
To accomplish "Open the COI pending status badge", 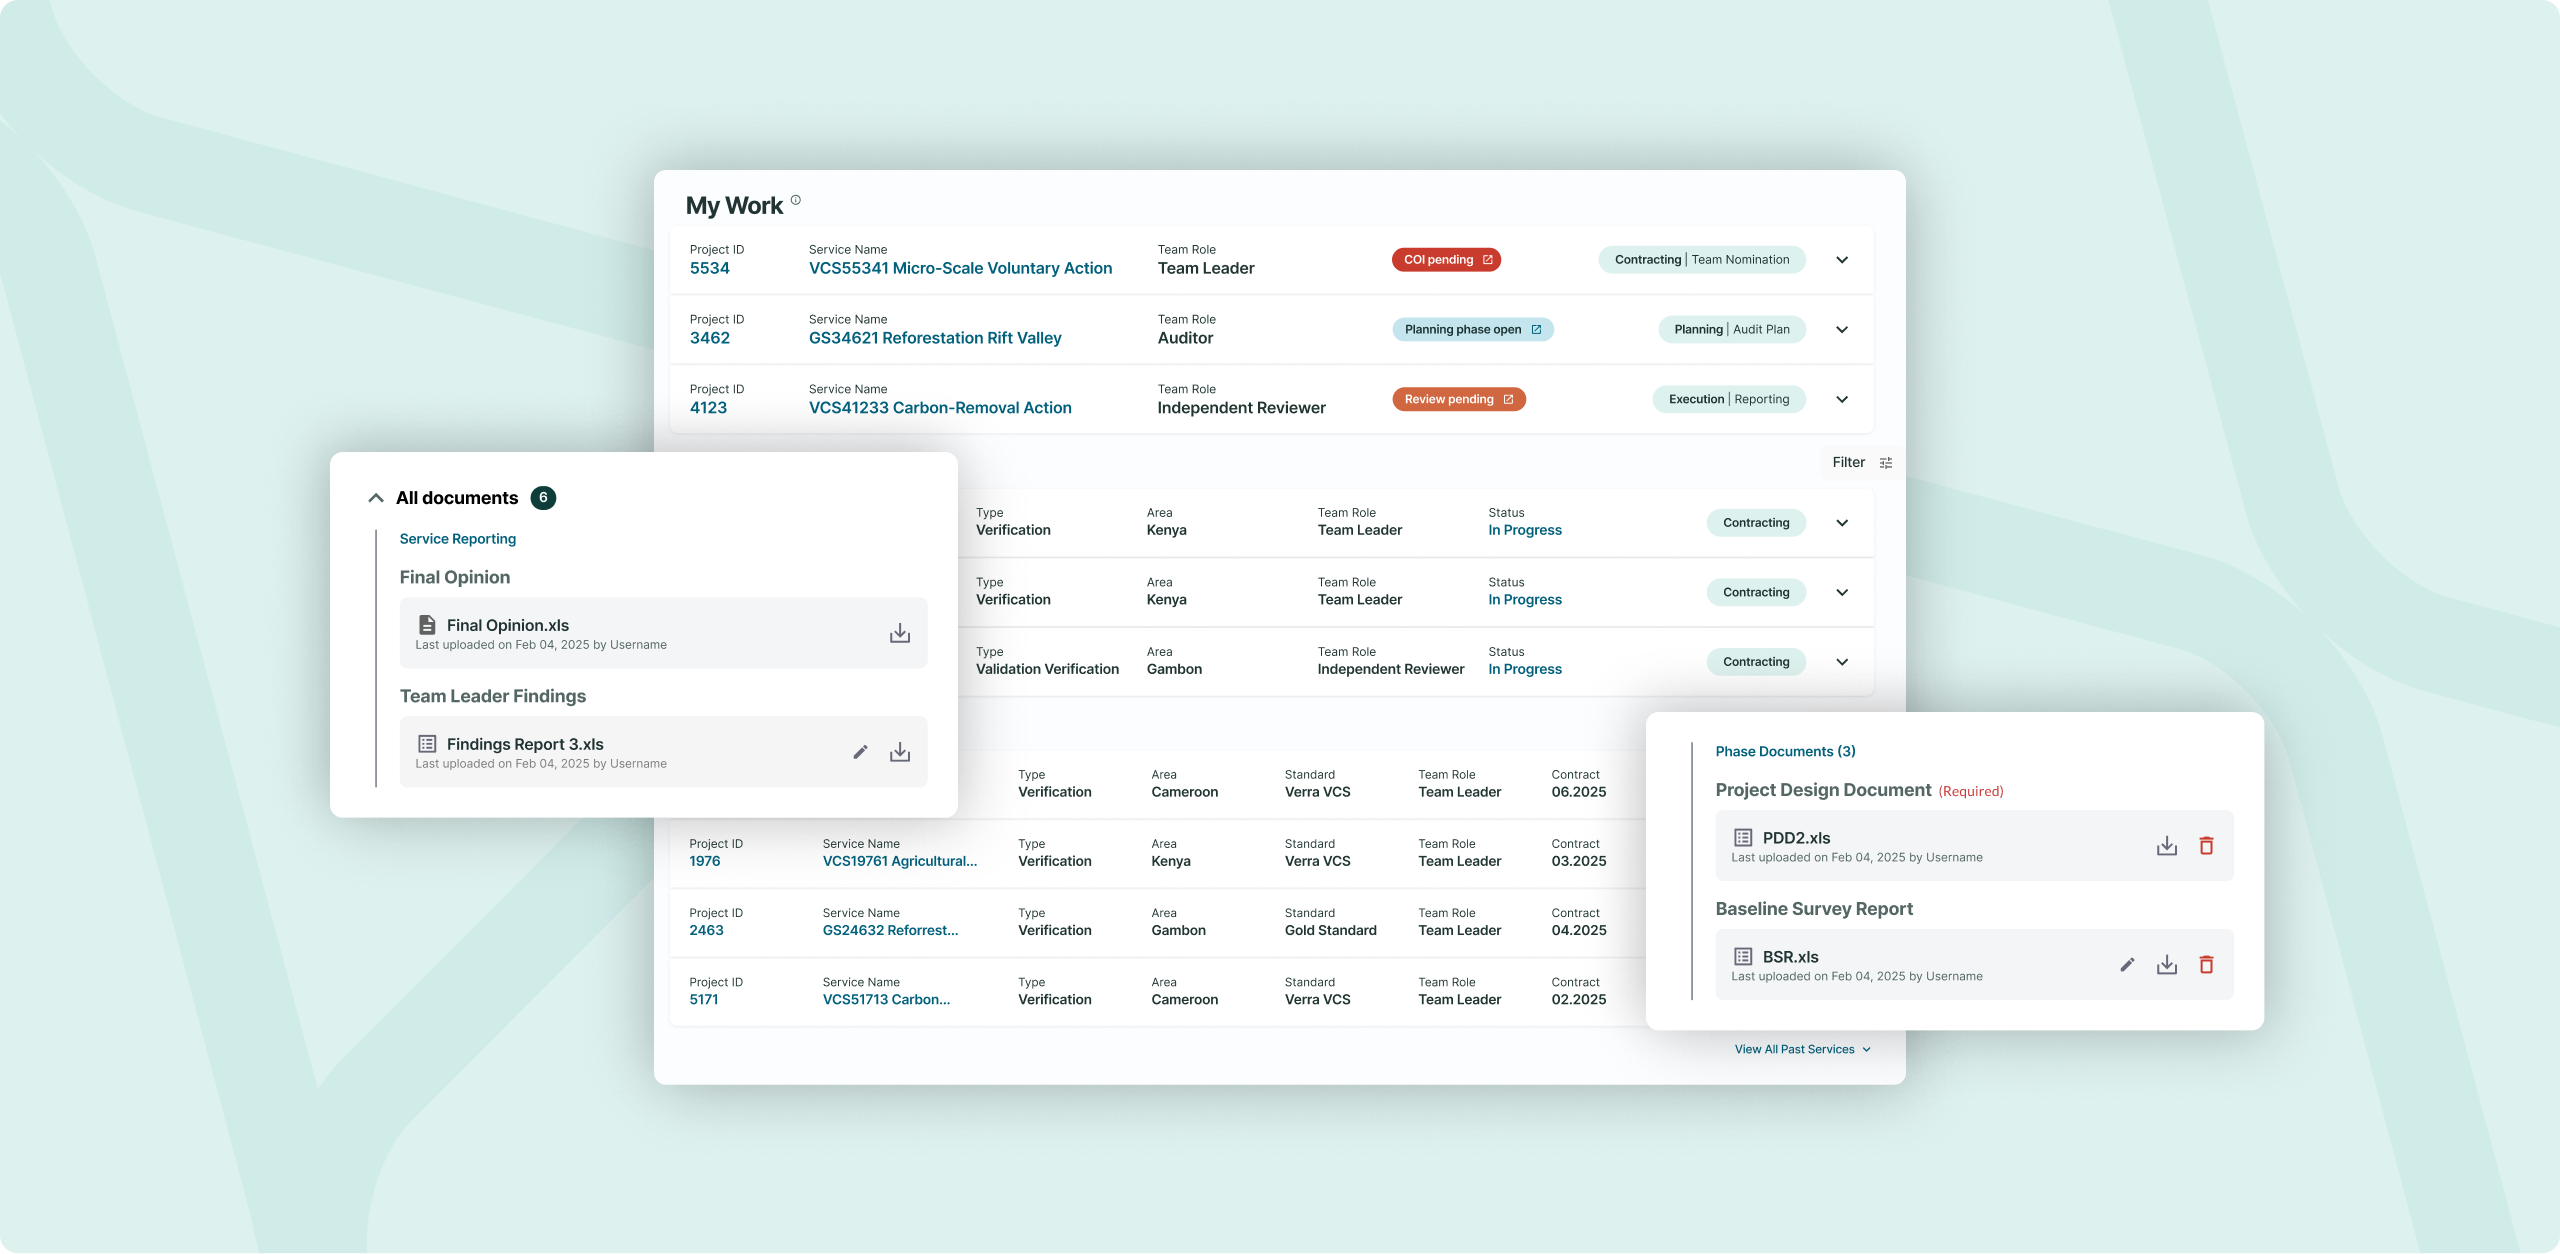I will point(1446,260).
